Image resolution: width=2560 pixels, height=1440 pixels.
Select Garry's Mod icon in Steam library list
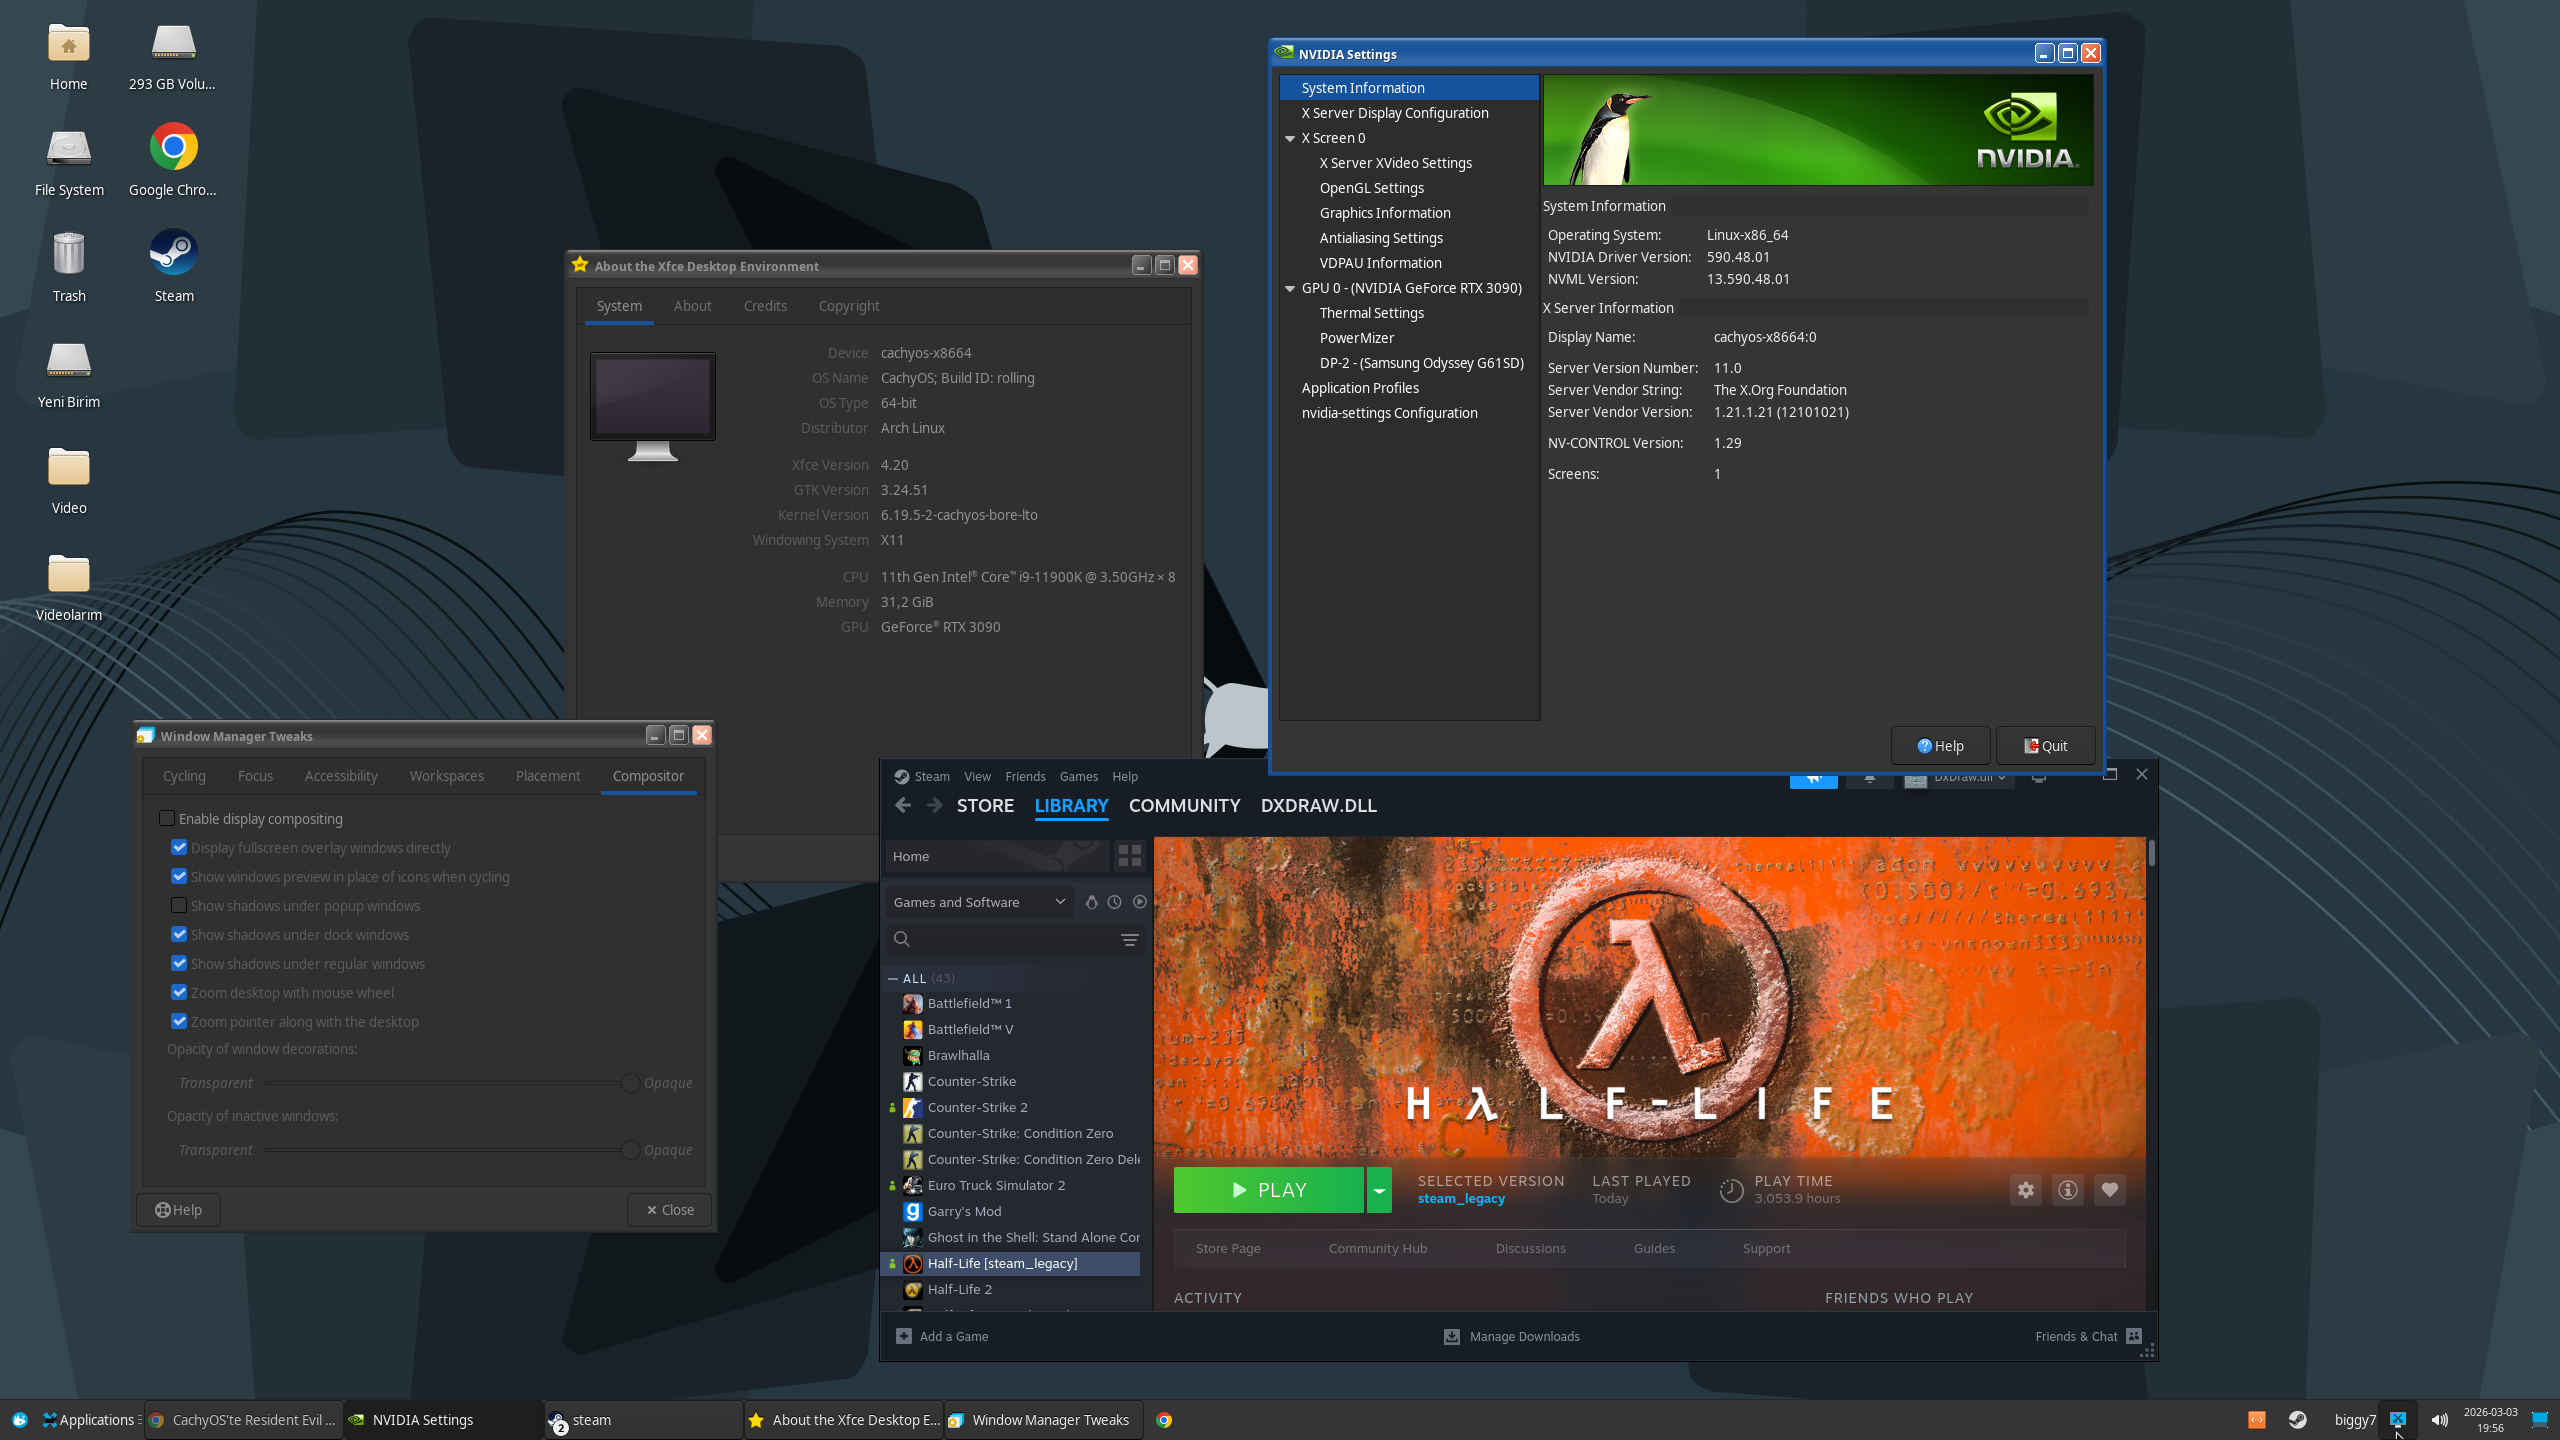point(913,1211)
